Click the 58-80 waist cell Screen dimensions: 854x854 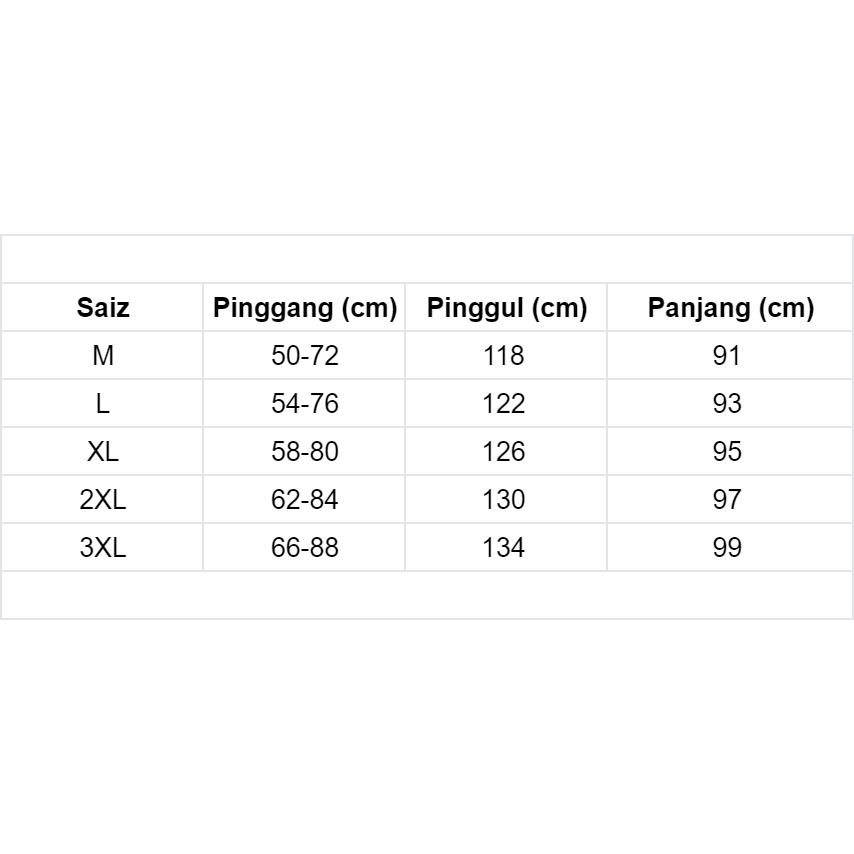[x=305, y=452]
